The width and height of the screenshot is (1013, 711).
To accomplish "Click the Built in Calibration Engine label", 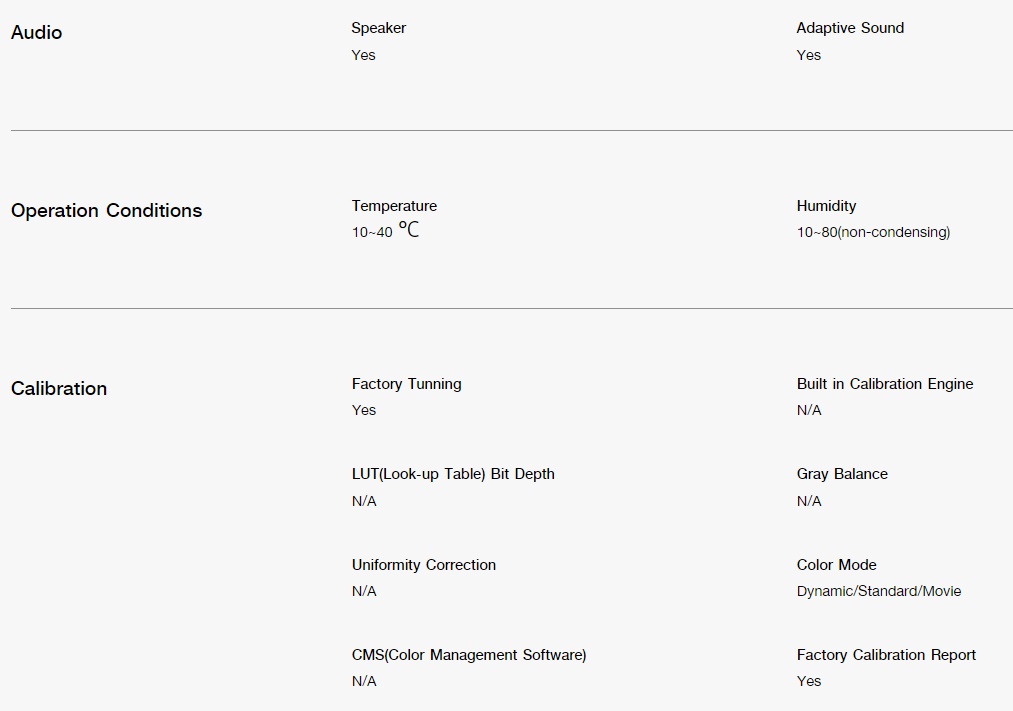I will click(x=885, y=384).
